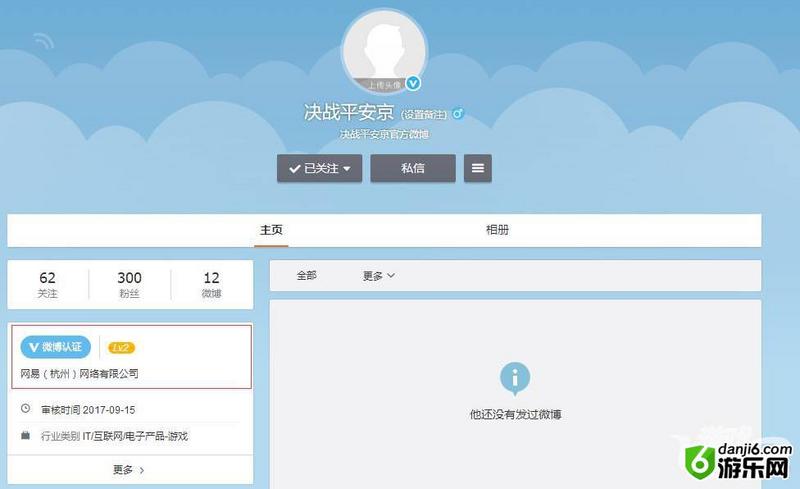This screenshot has width=800, height=489.
Task: Click the clock icon beside 审核时间
Action: (26, 409)
